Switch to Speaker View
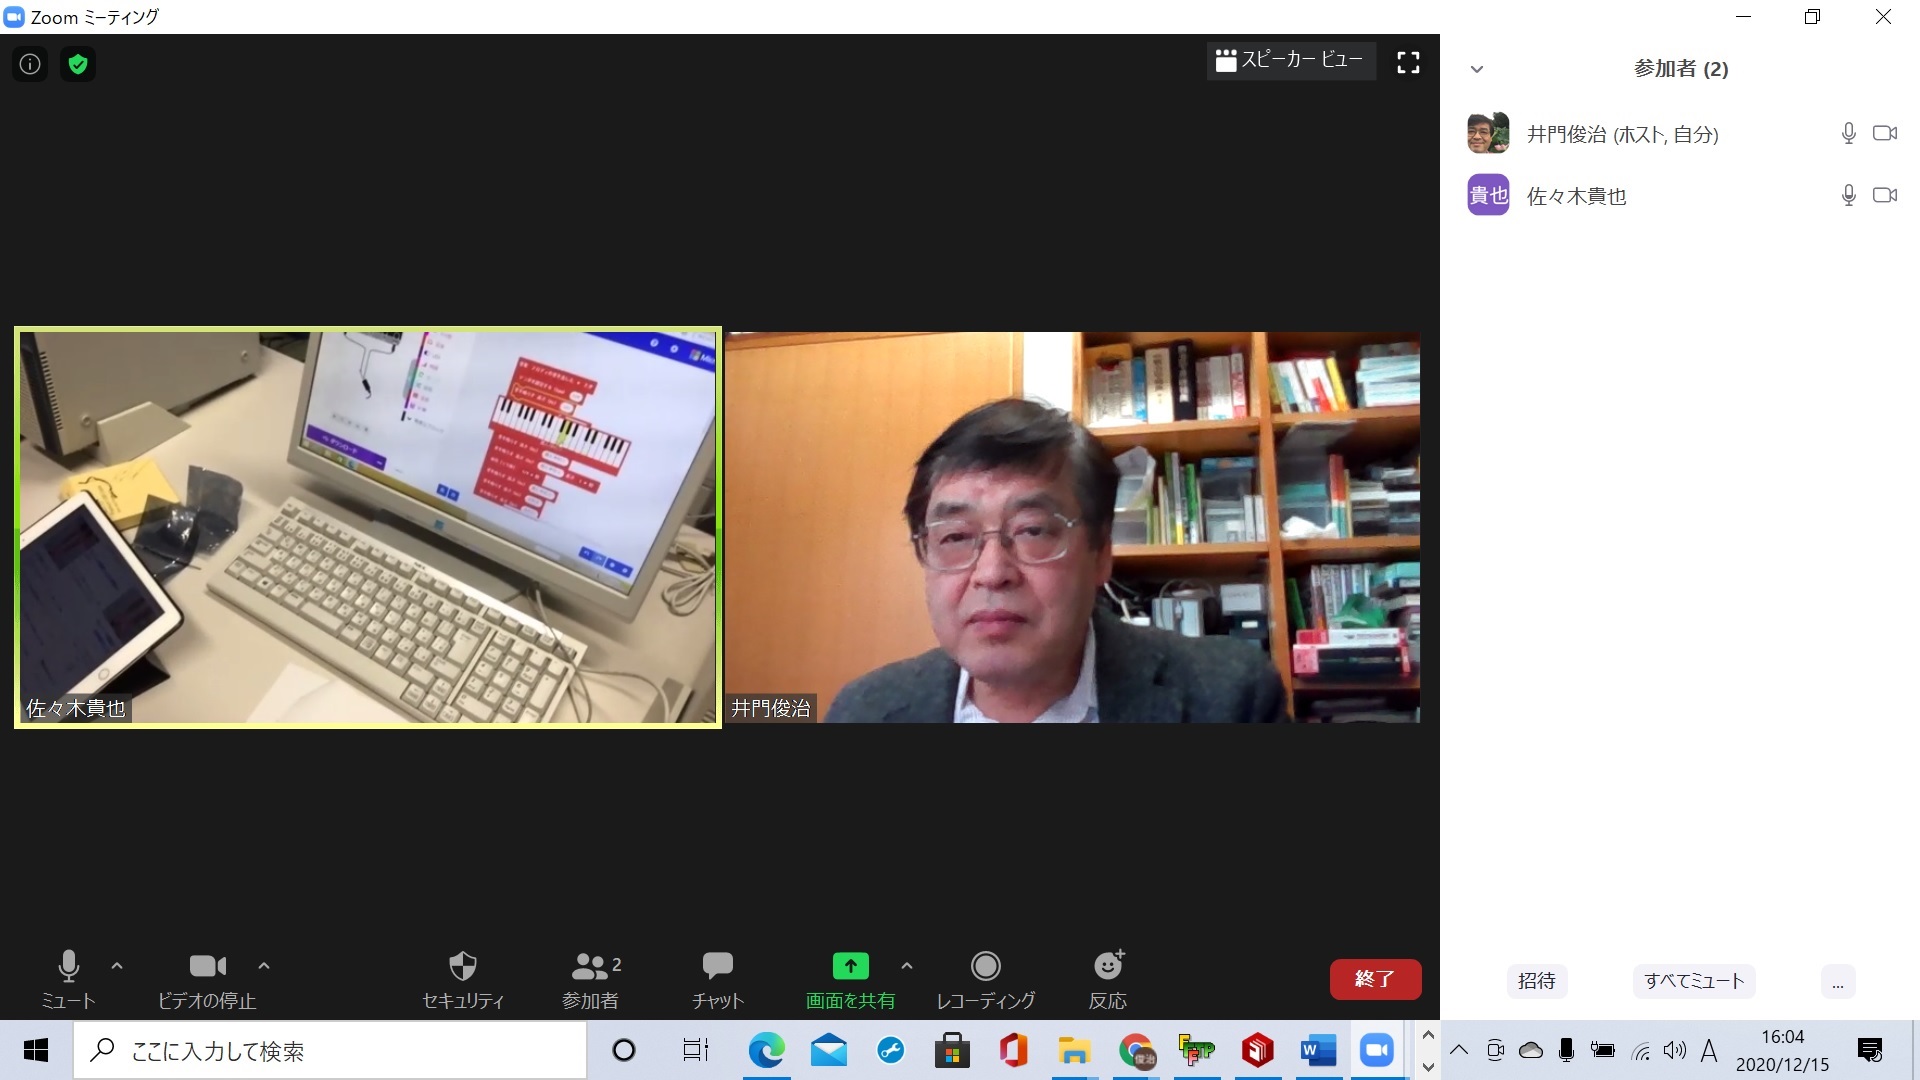This screenshot has height=1080, width=1920. (1290, 61)
